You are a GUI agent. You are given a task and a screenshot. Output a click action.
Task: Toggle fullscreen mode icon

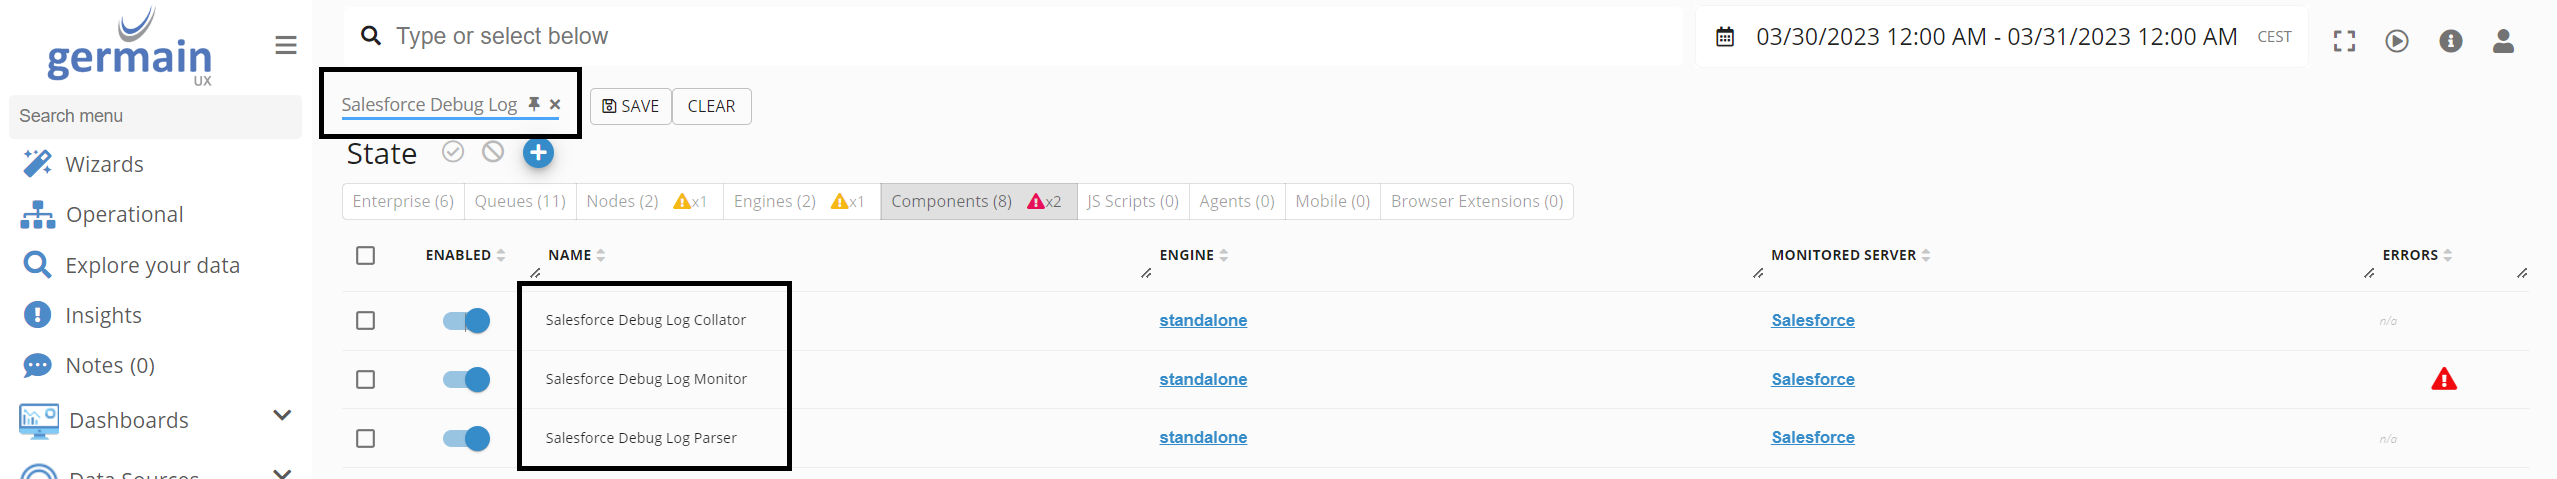tap(2344, 41)
